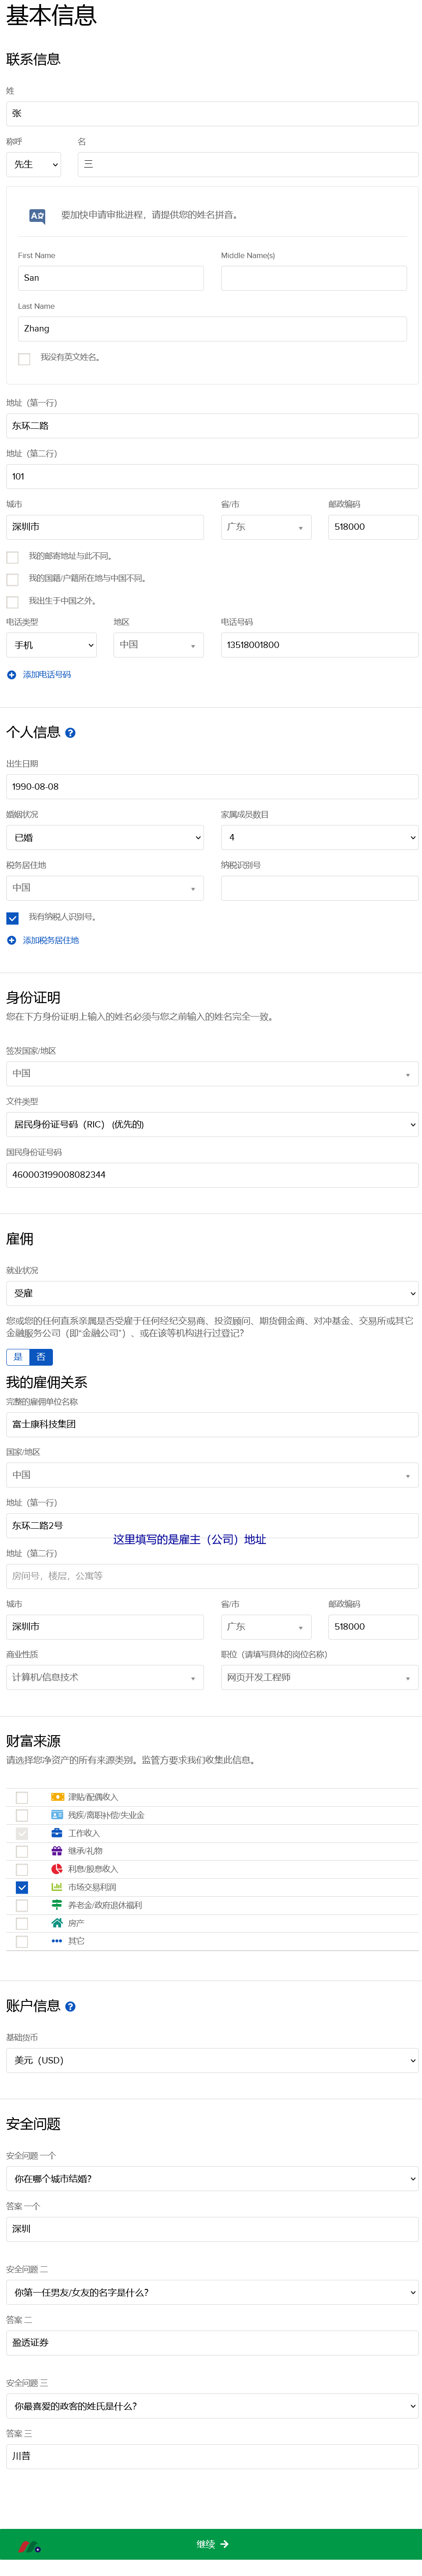
Task: Click the pie chart icon for 利息/股息收入
Action: pos(57,1869)
